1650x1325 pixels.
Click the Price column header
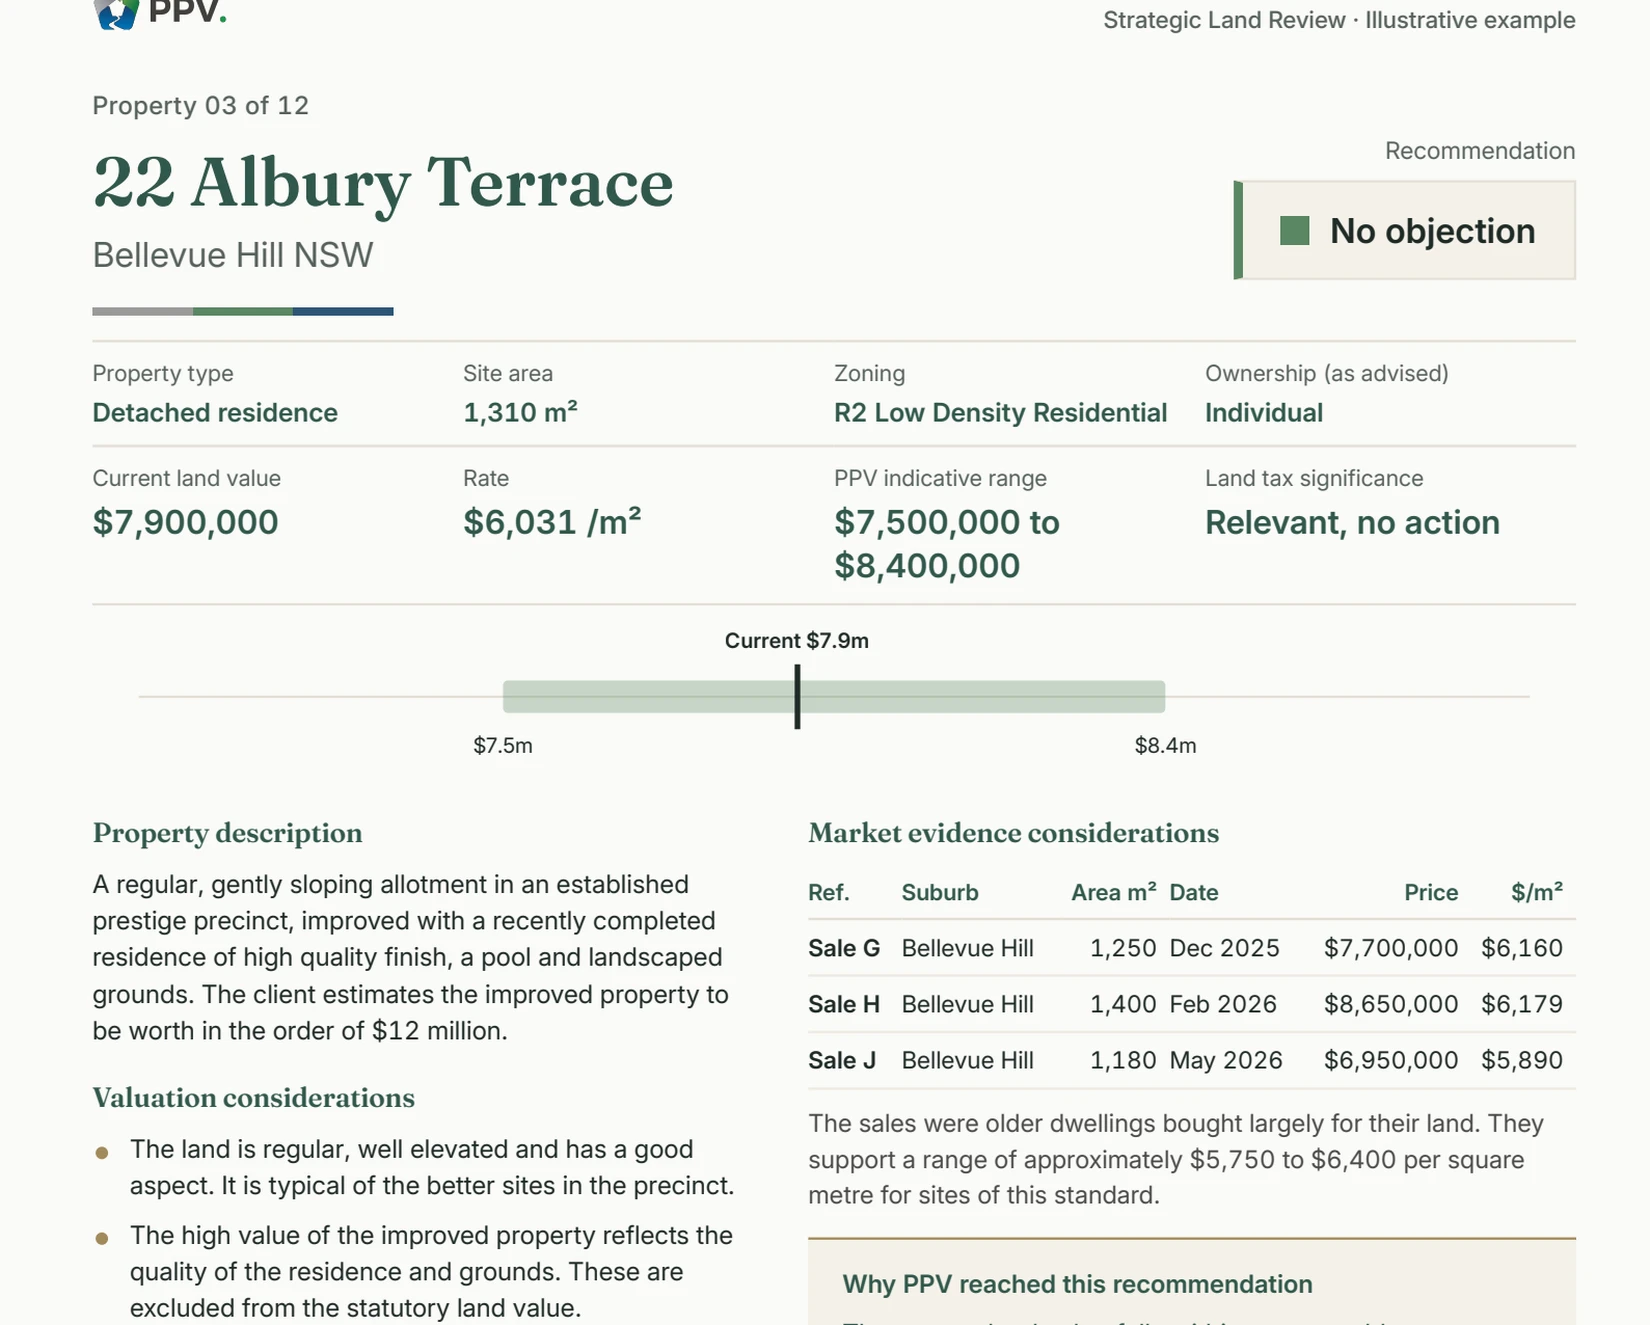tap(1431, 893)
